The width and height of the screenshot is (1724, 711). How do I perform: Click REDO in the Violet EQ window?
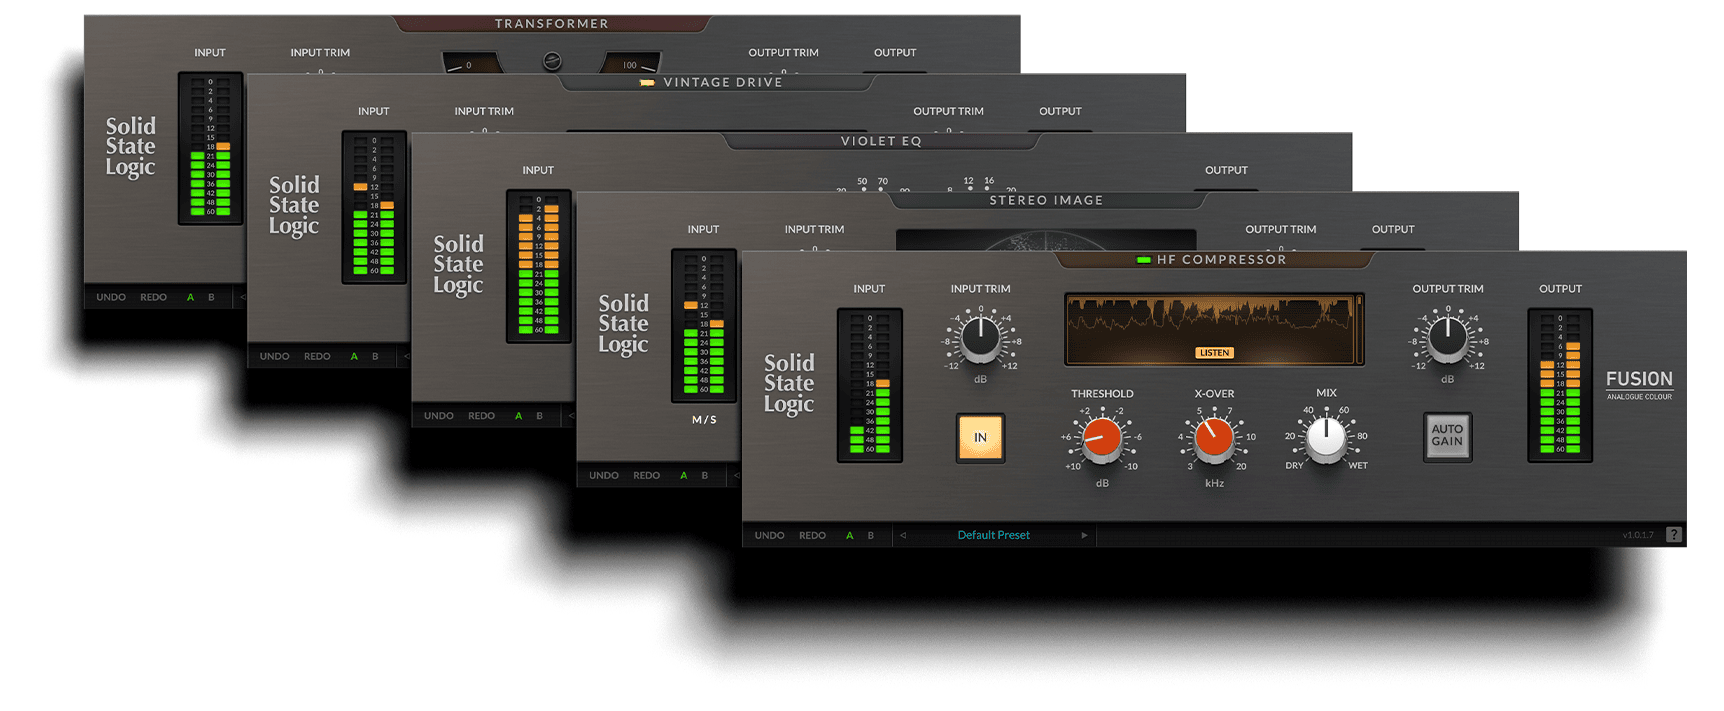click(x=481, y=415)
